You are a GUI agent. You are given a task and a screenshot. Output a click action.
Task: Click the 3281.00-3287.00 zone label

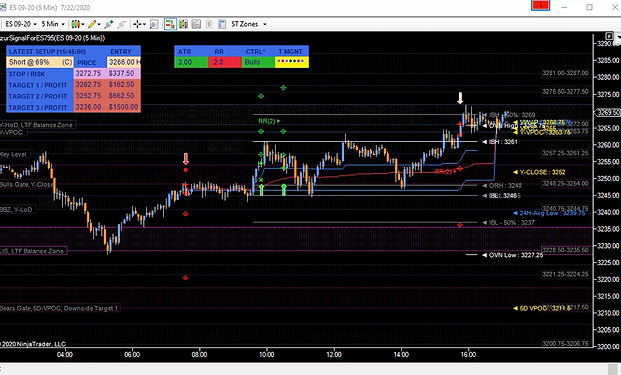pos(565,73)
